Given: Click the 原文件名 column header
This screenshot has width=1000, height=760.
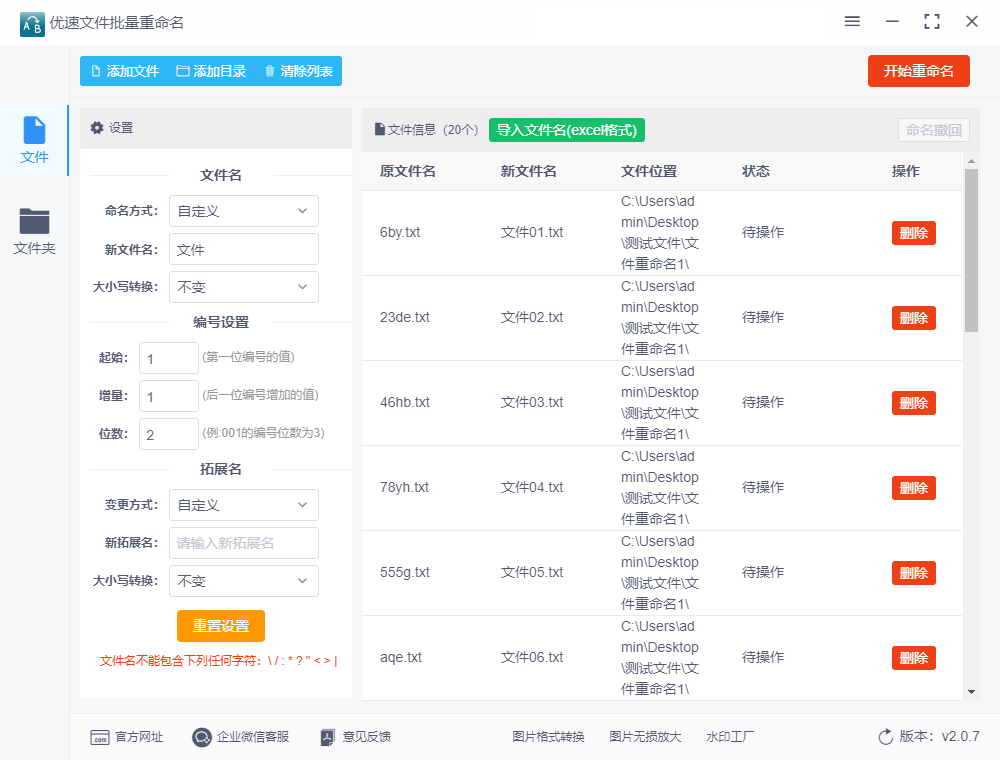Looking at the screenshot, I should pyautogui.click(x=408, y=172).
